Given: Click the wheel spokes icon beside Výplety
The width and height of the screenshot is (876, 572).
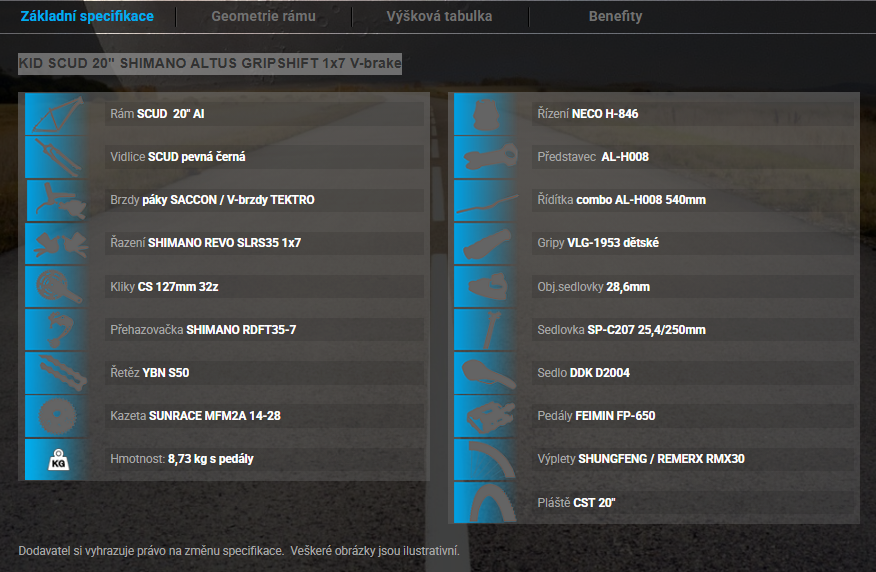Looking at the screenshot, I should tap(486, 459).
